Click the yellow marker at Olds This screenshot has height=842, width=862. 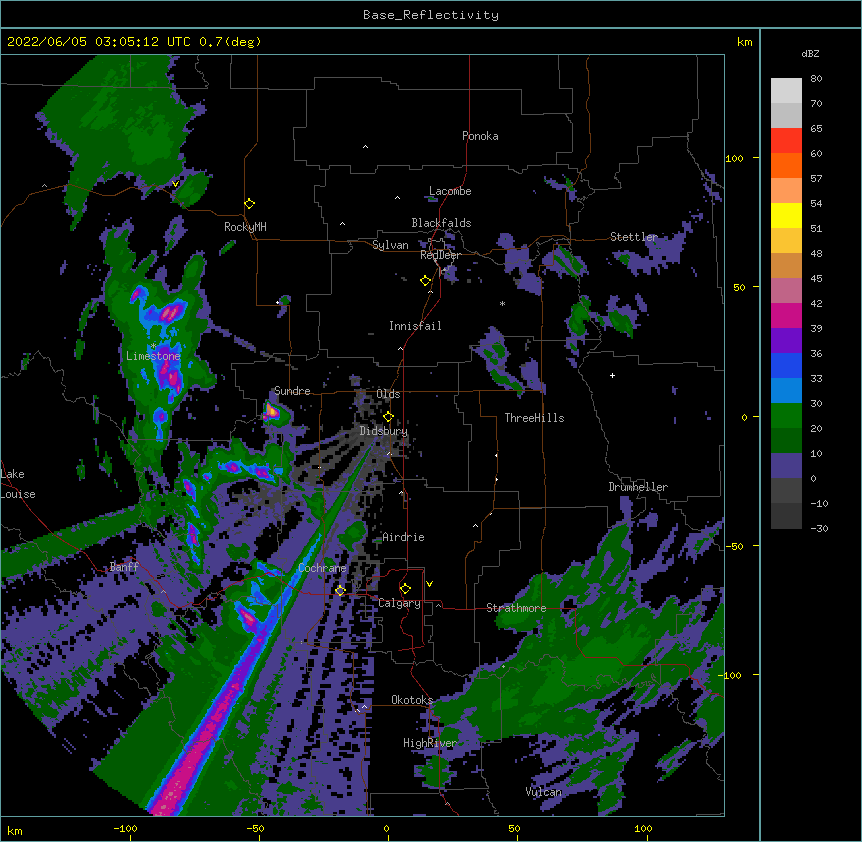[x=389, y=416]
